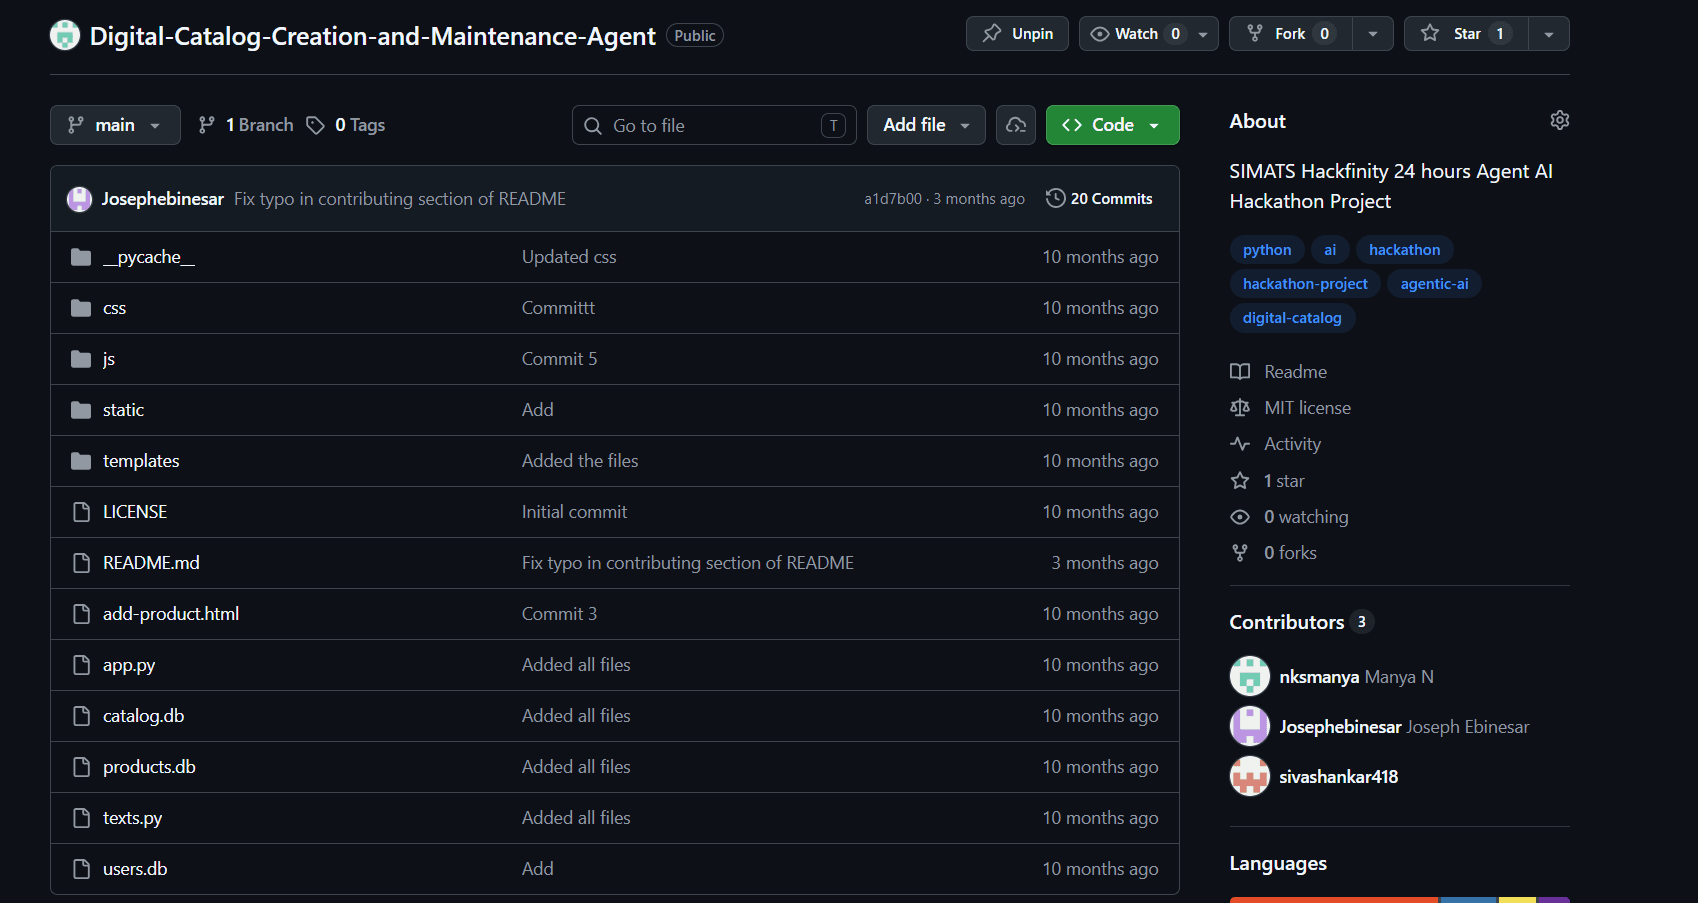Click the orange segment of Languages bar
1698x903 pixels.
(x=1333, y=900)
